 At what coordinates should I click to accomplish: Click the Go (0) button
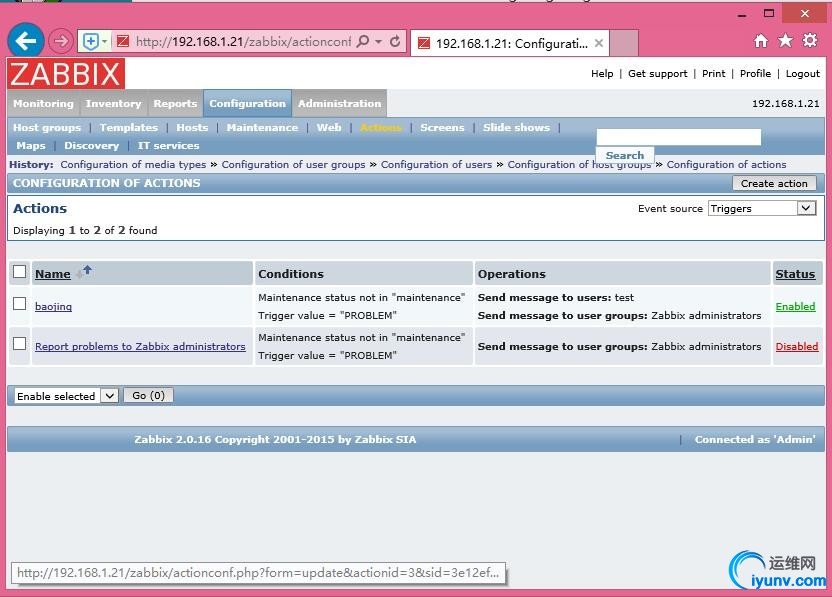(149, 395)
